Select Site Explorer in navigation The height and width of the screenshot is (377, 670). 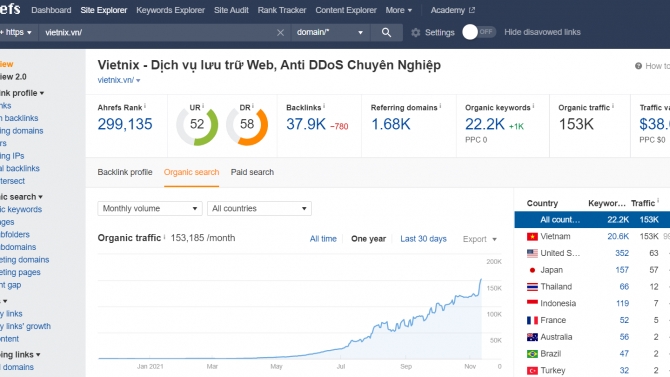(104, 10)
